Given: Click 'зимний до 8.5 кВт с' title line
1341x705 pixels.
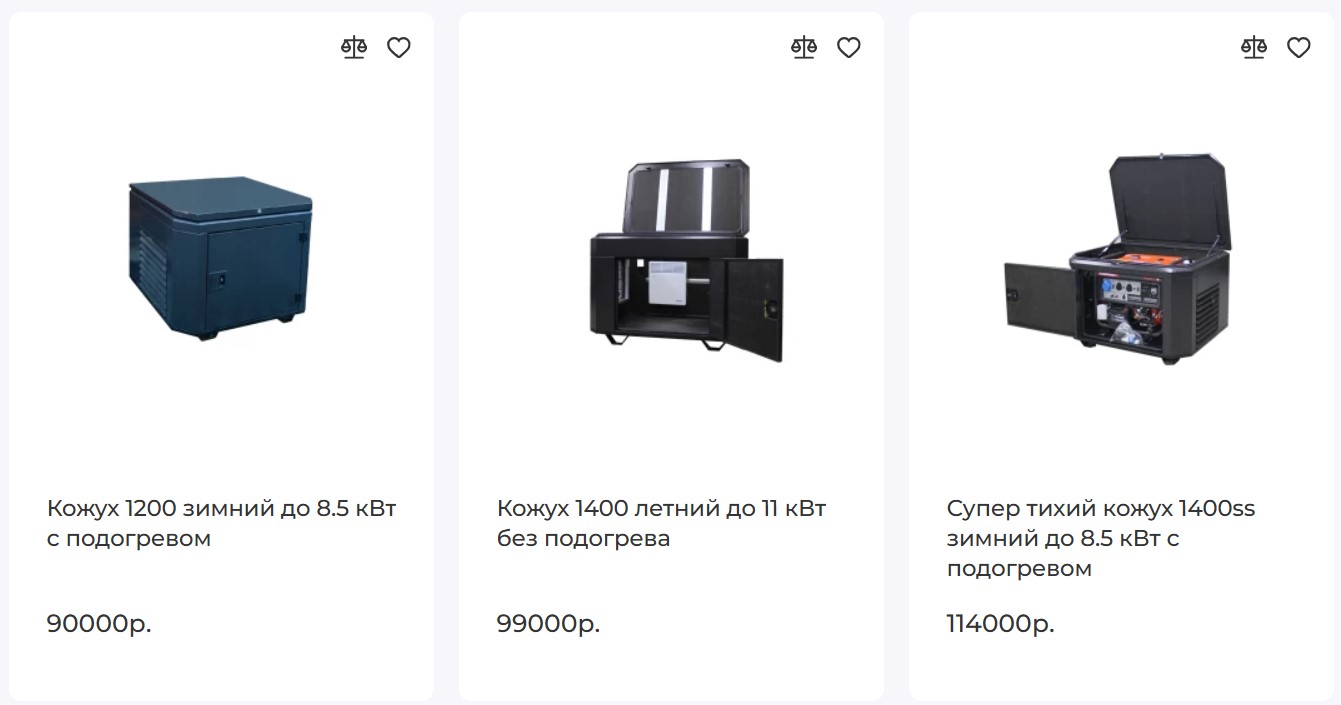Looking at the screenshot, I should (x=1063, y=539).
